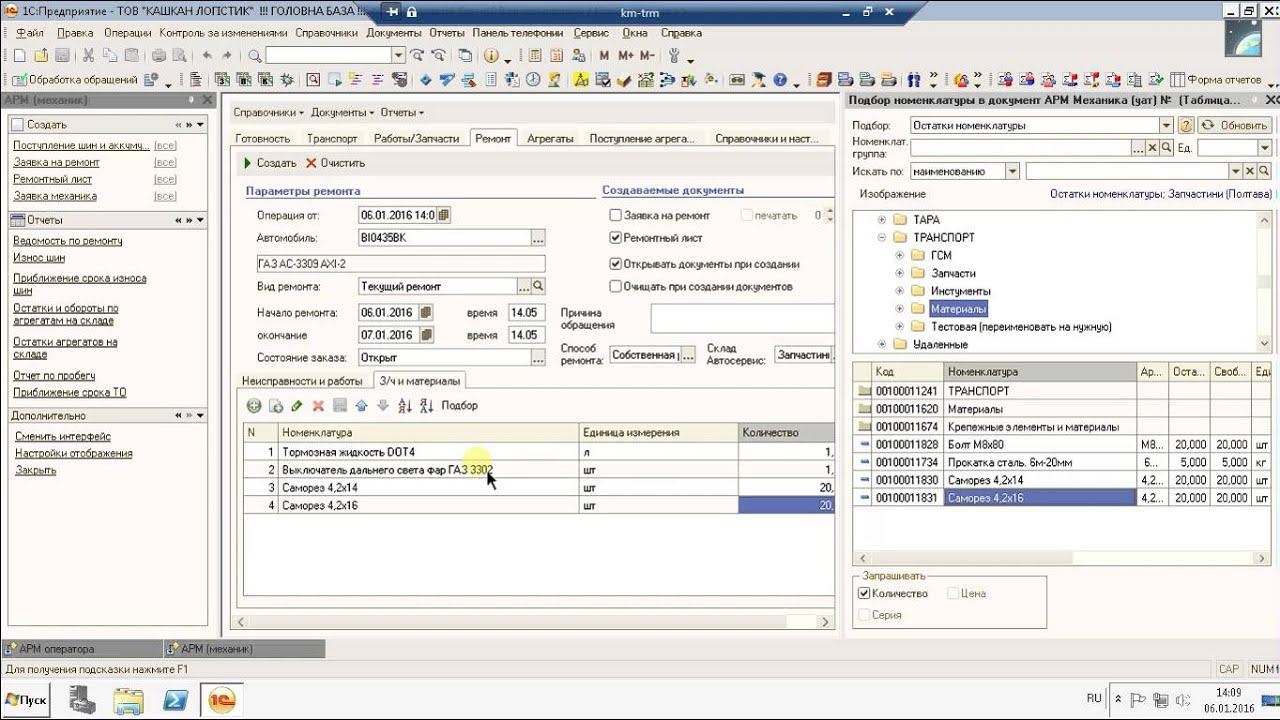Toggle the Серия checkbox

pos(864,615)
